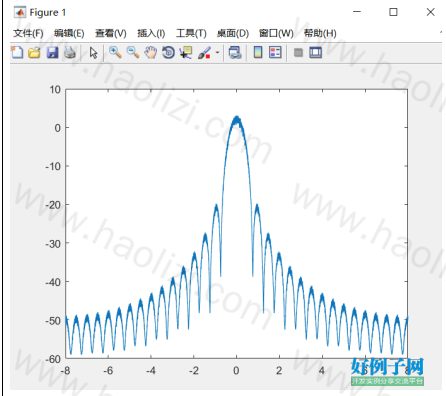This screenshot has width=446, height=396.
Task: Click the x-axis tick label 0
Action: (x=236, y=371)
